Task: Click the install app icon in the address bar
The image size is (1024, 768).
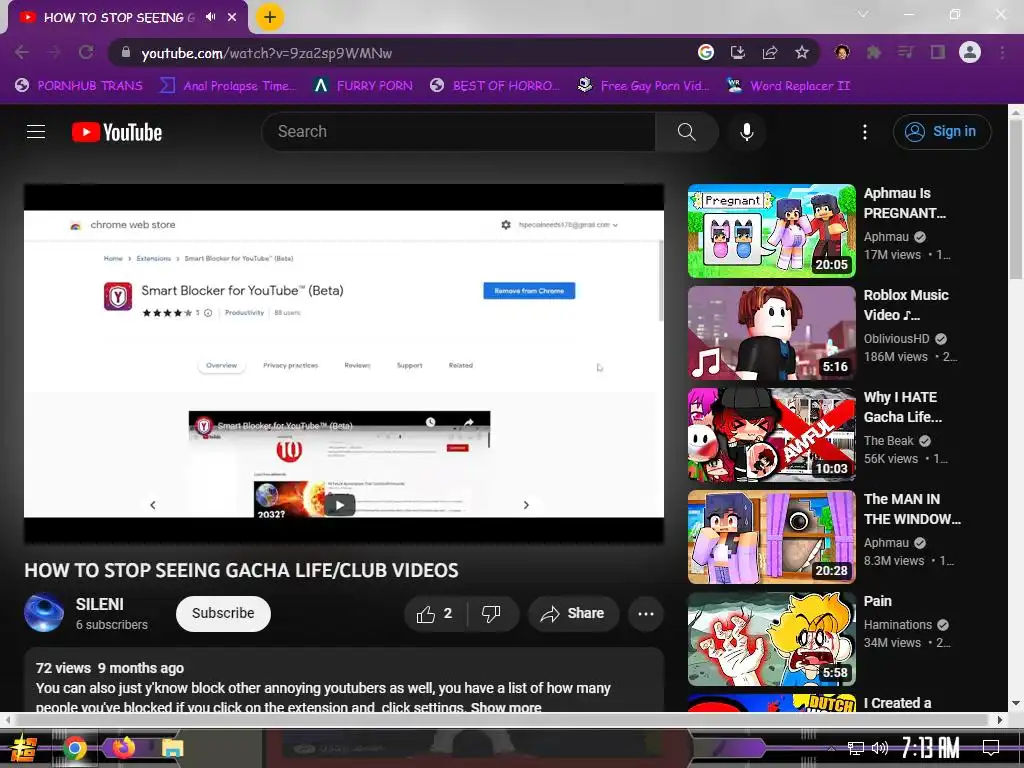Action: pyautogui.click(x=738, y=52)
